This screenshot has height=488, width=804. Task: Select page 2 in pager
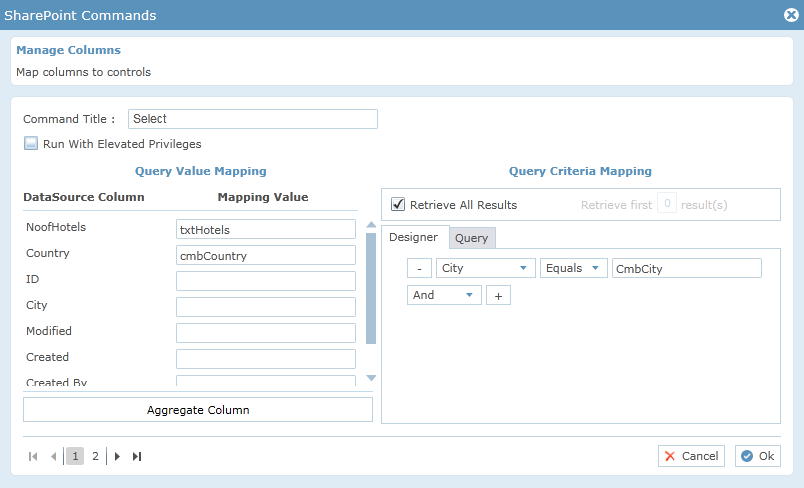(95, 456)
